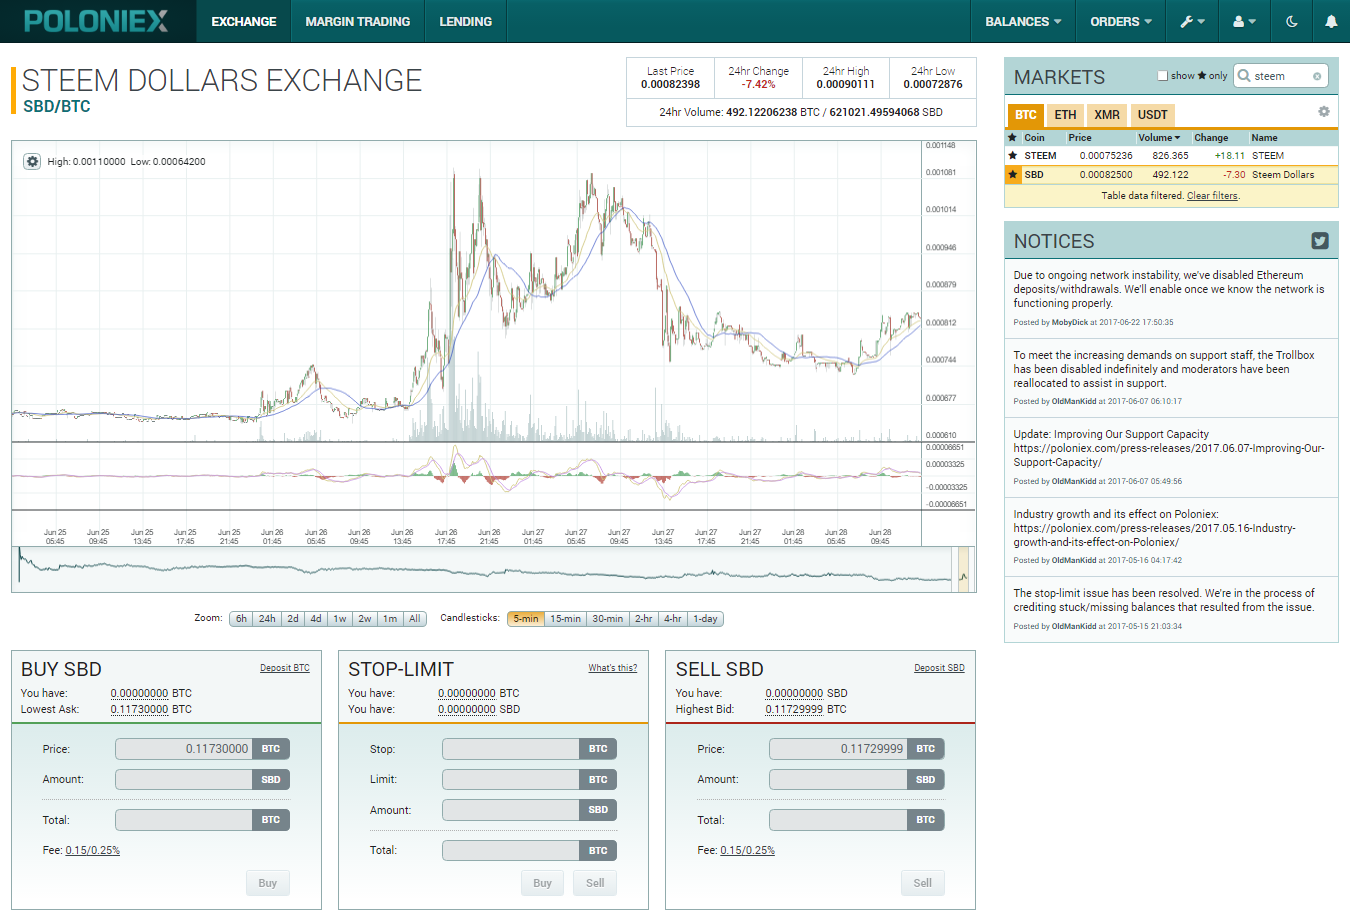Switch to ETH markets tab
Viewport: 1350px width, 914px height.
click(1065, 114)
